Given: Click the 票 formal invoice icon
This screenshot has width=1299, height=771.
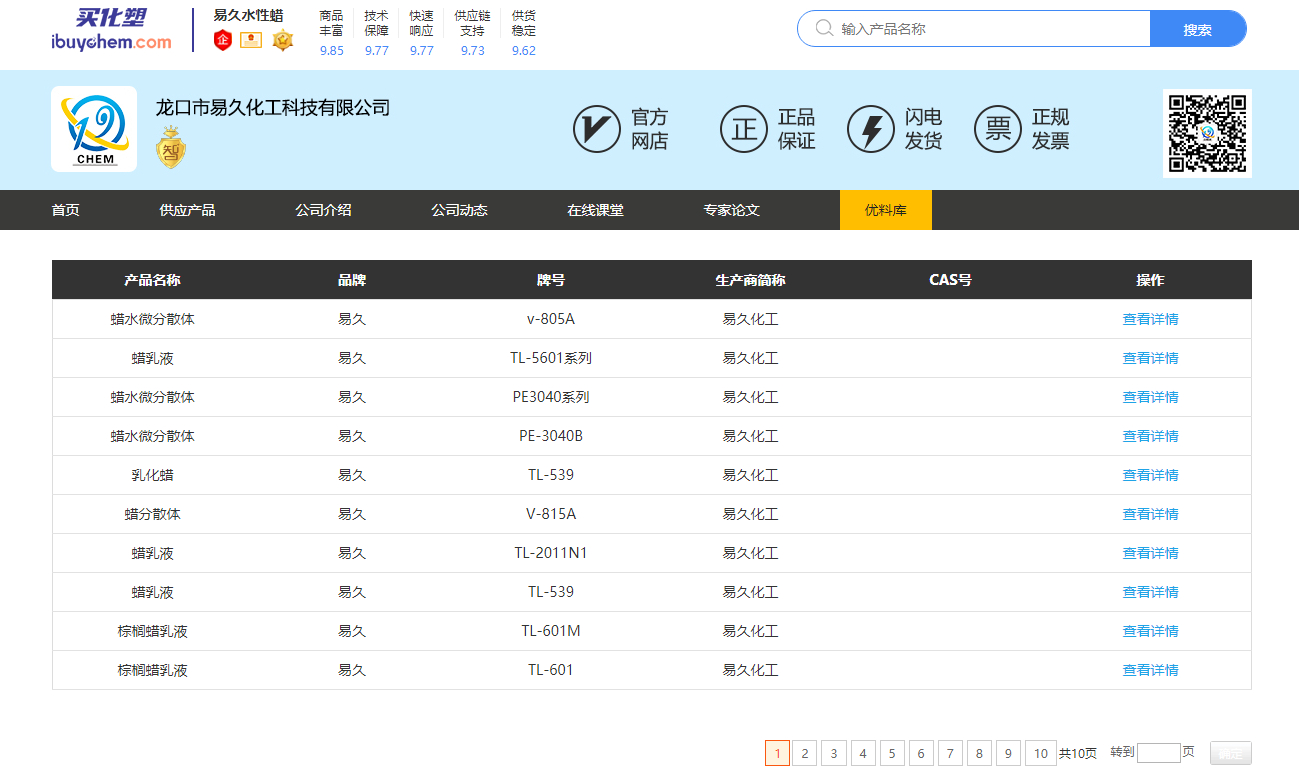Looking at the screenshot, I should 997,129.
